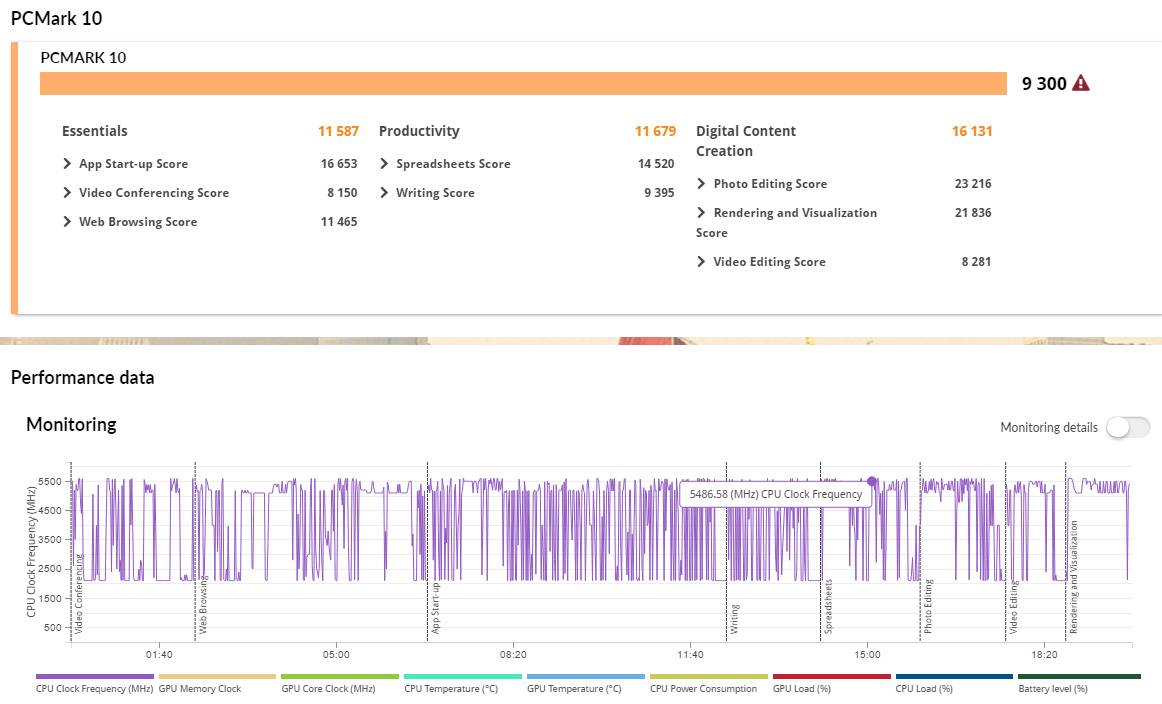The image size is (1162, 704).
Task: Click the CPU Temperature legend swatch
Action: [462, 677]
